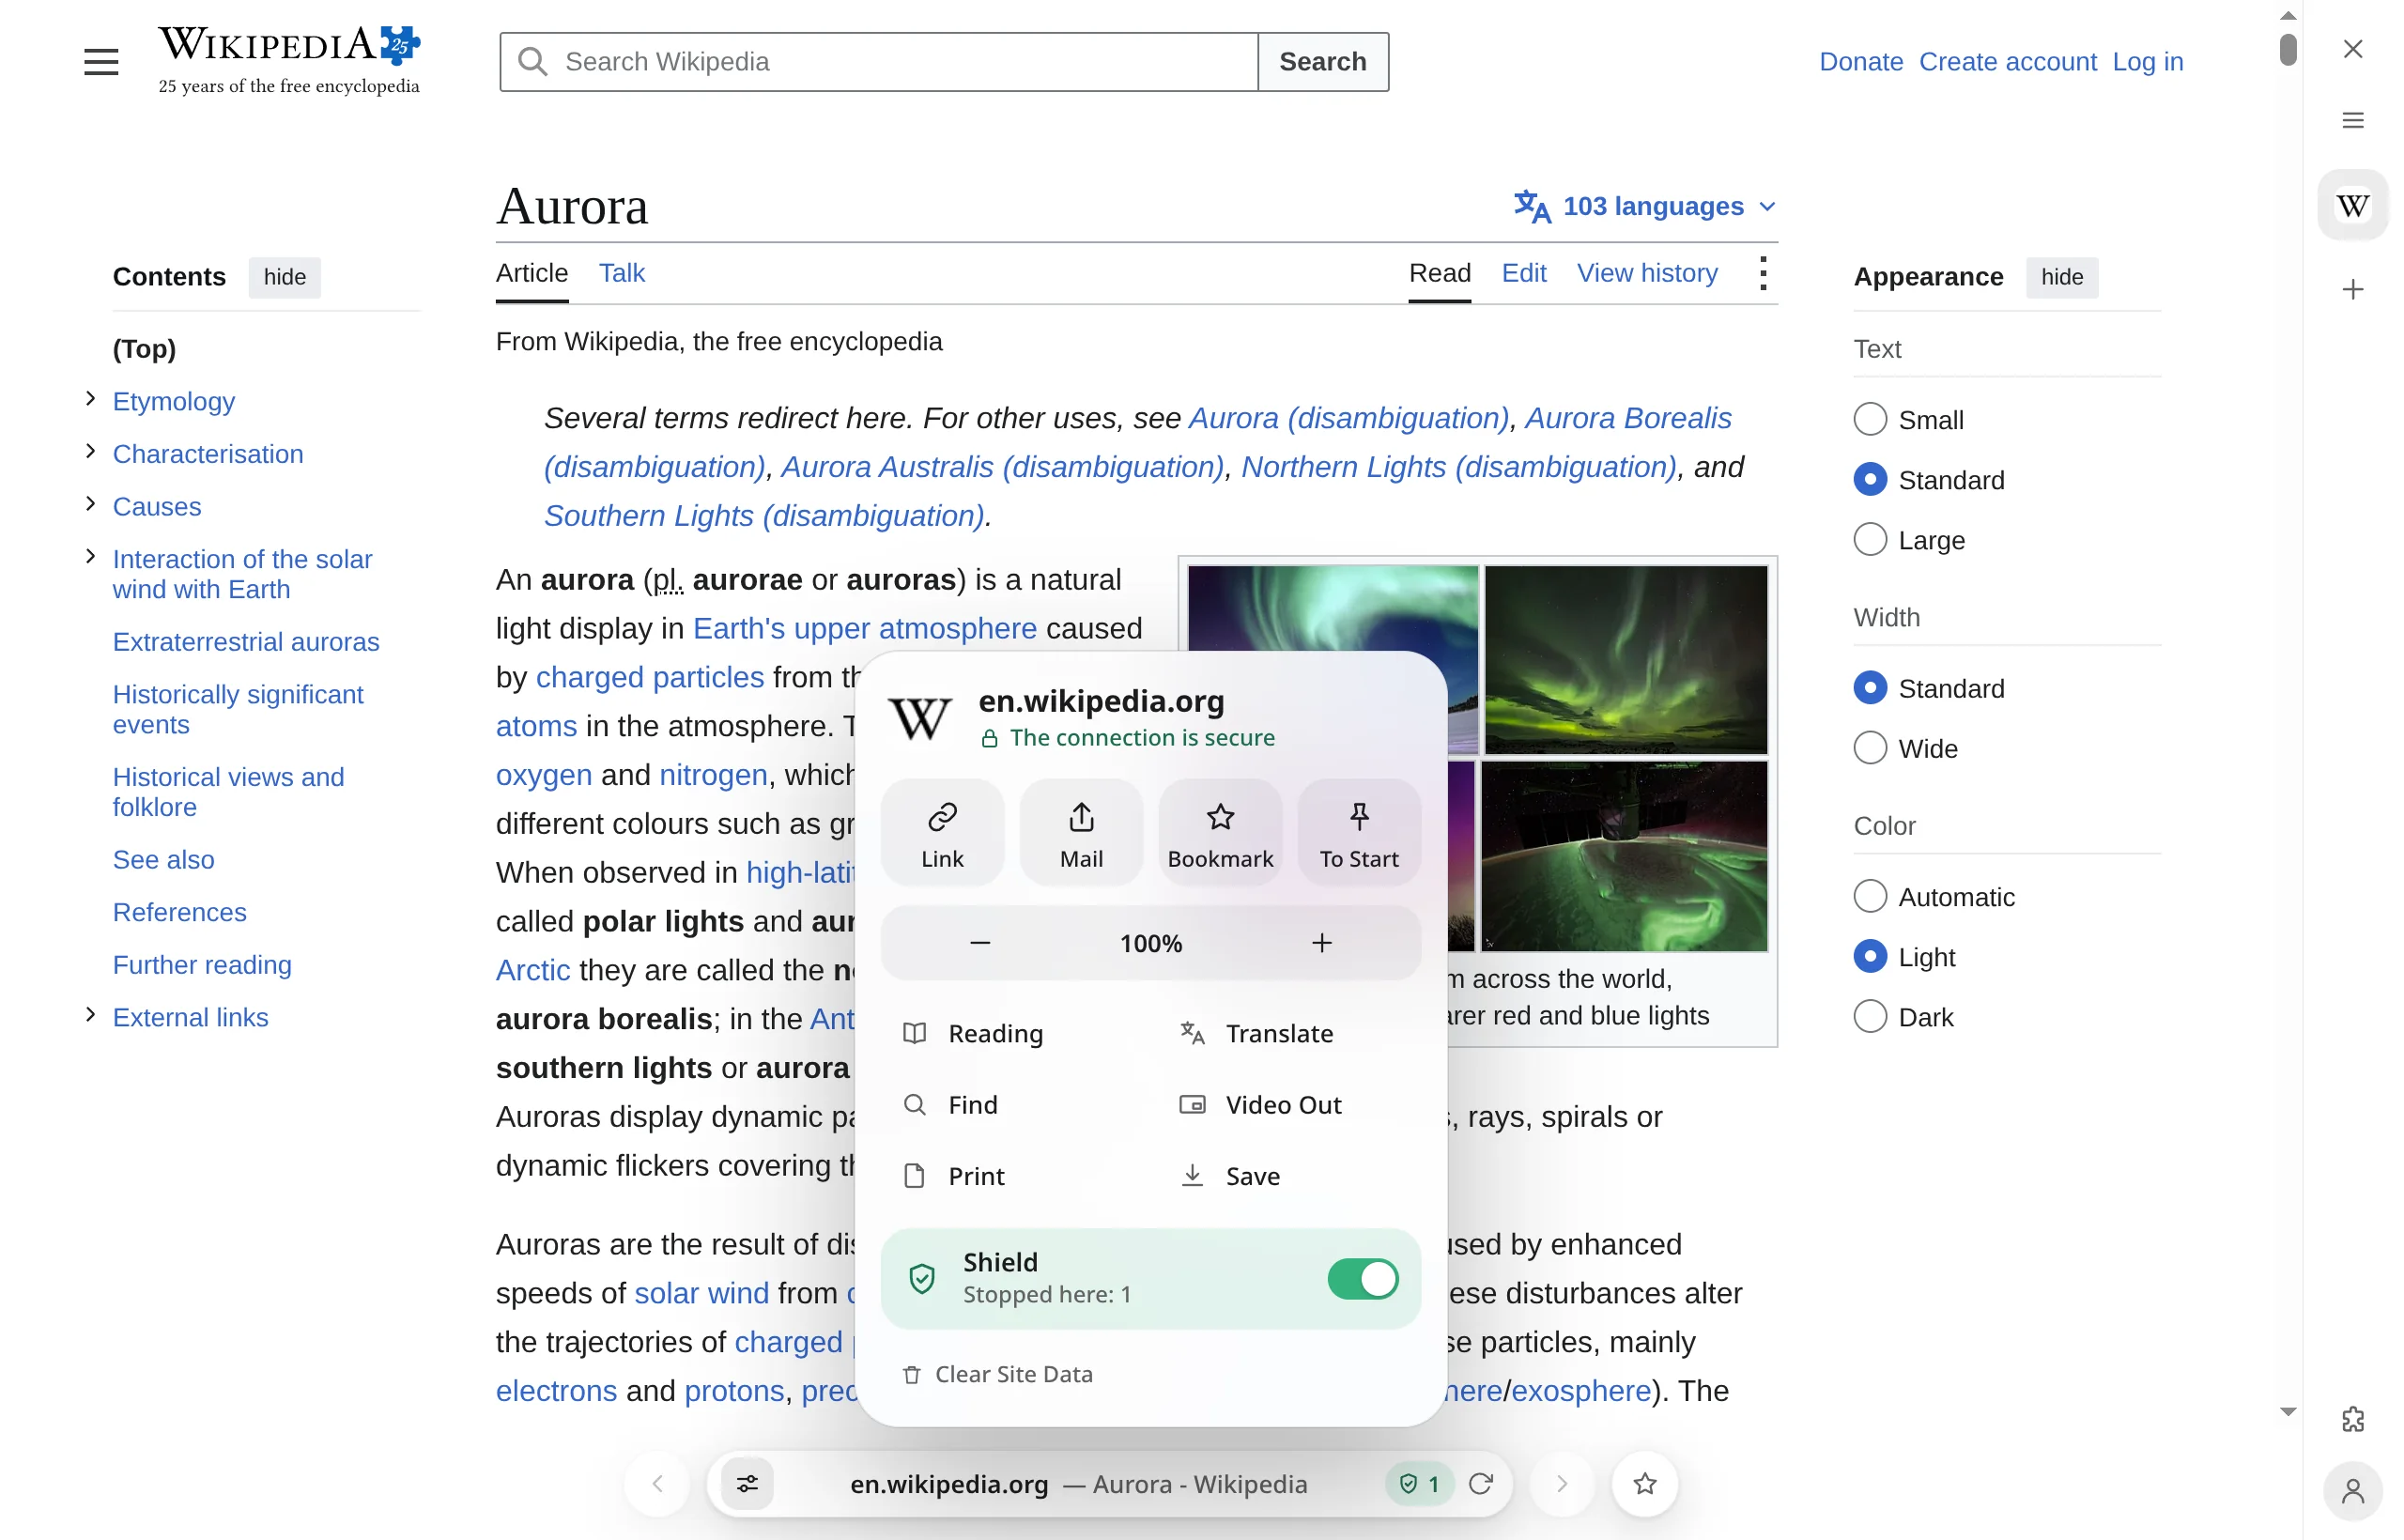
Task: Open the article tools three-dot menu
Action: point(1763,273)
